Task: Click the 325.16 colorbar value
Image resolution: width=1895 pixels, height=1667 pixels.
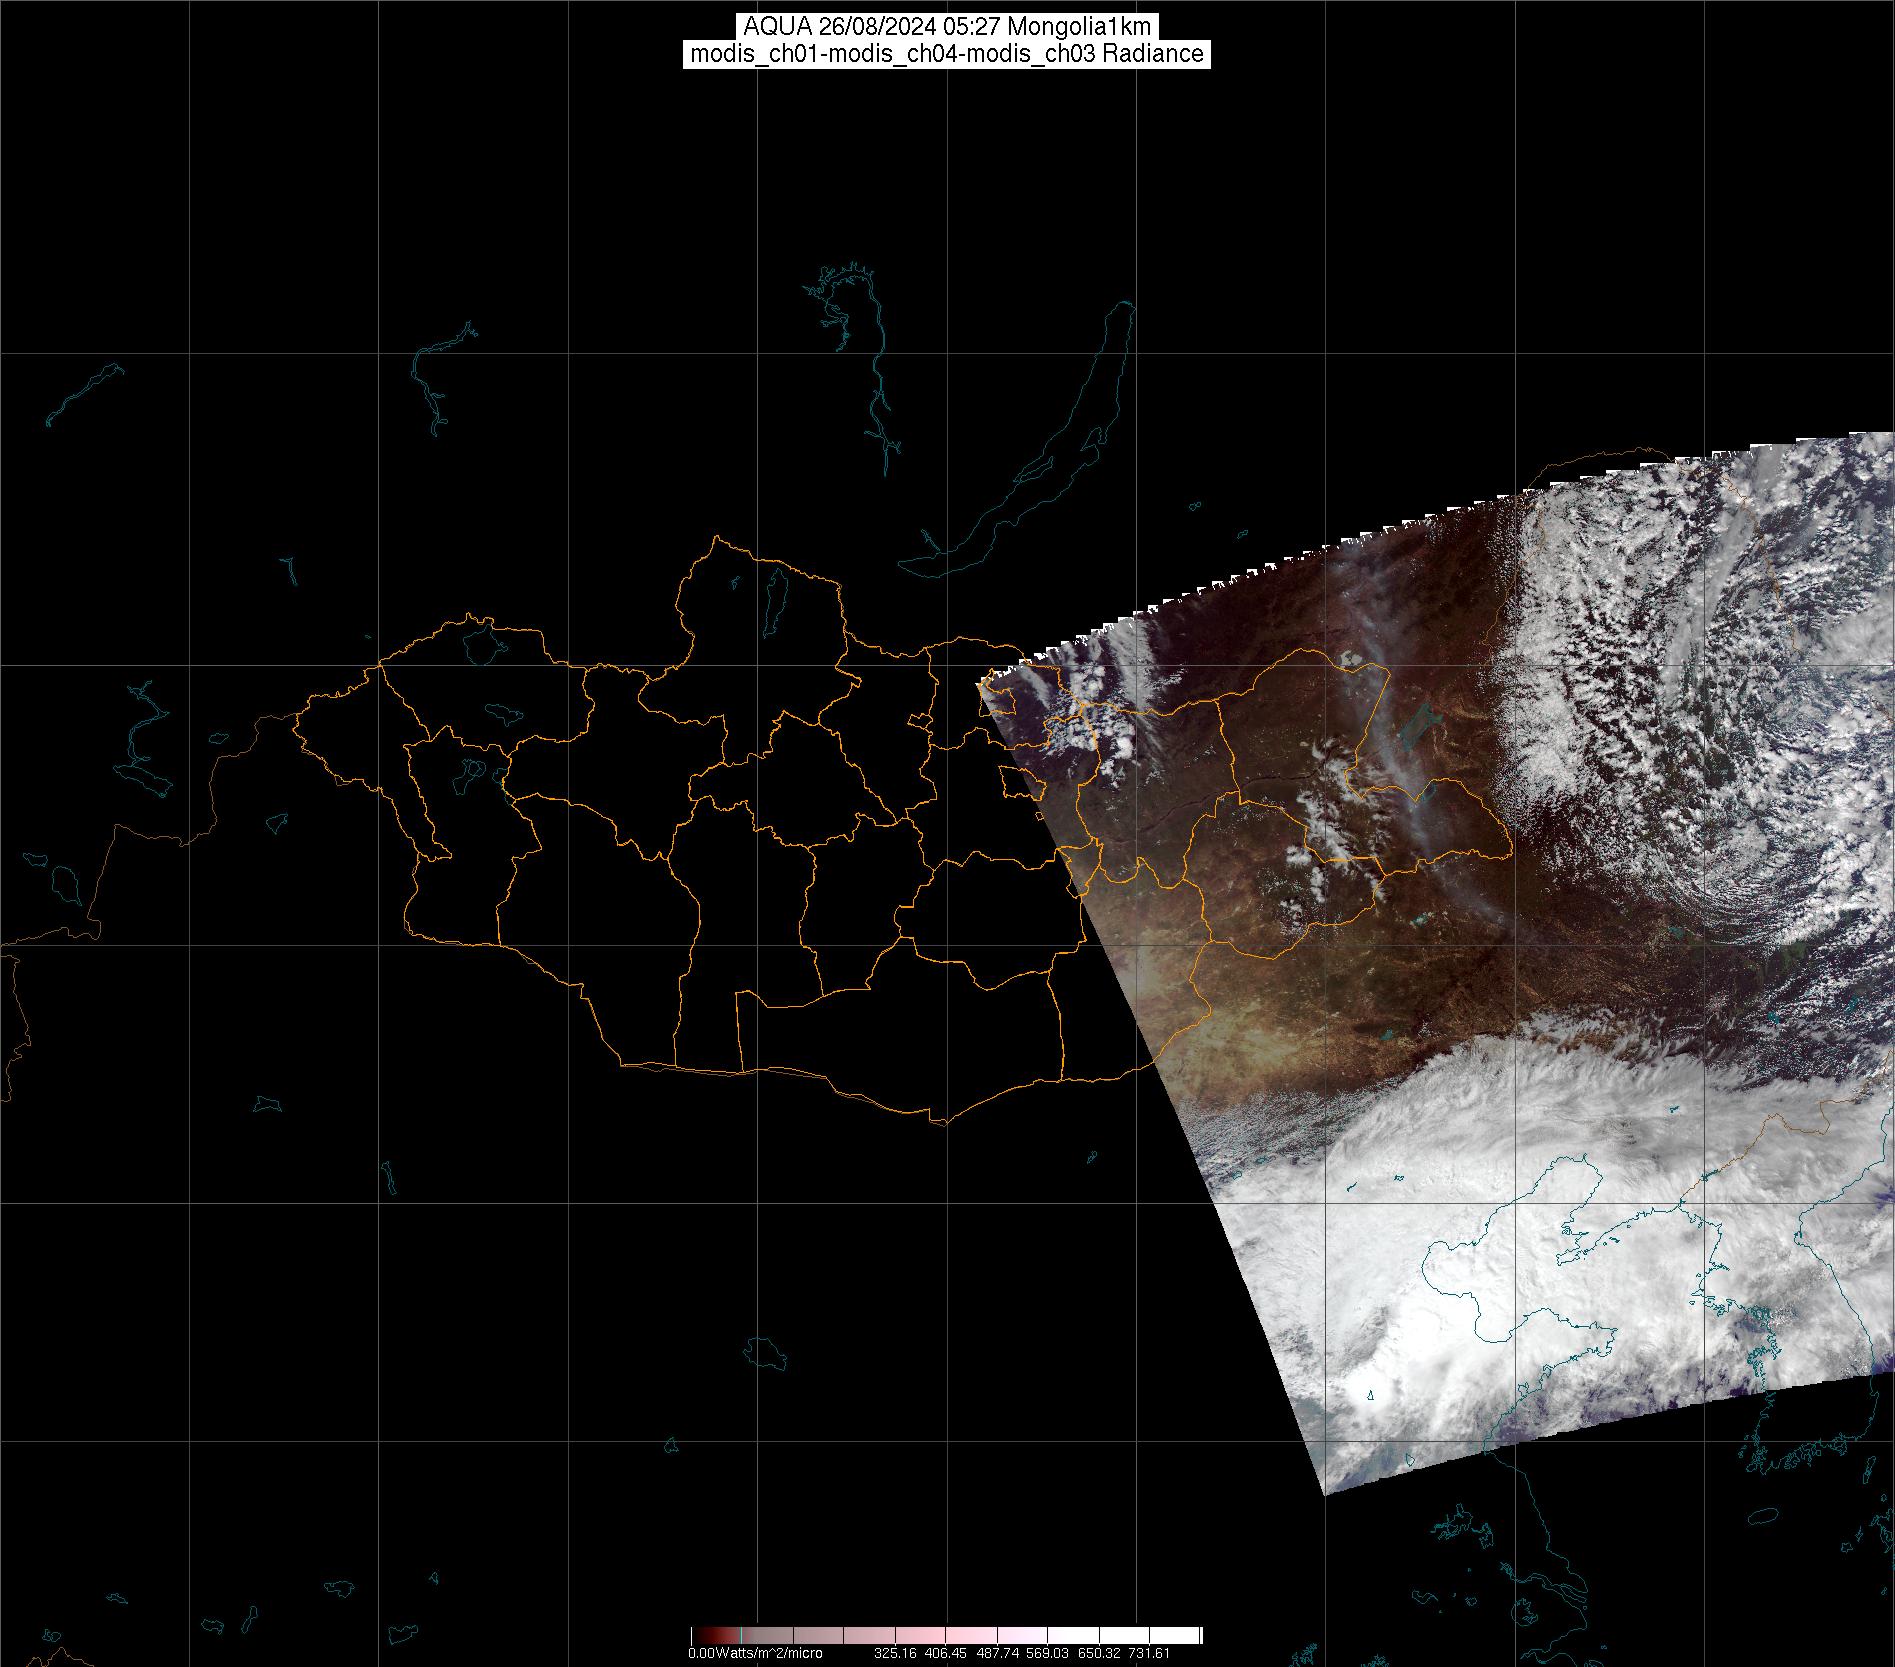Action: tap(895, 1653)
